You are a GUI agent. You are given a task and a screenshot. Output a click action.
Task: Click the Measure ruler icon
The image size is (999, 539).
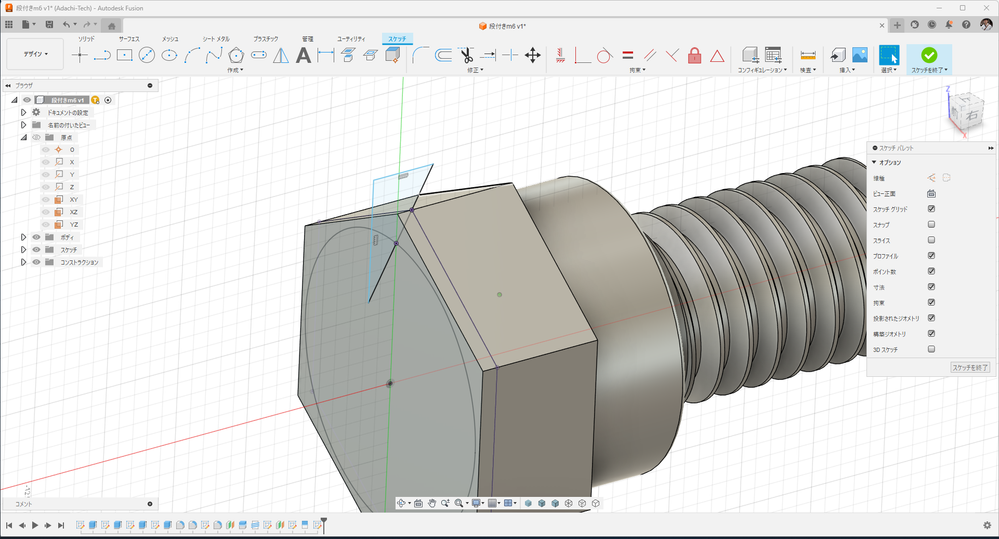coord(808,55)
